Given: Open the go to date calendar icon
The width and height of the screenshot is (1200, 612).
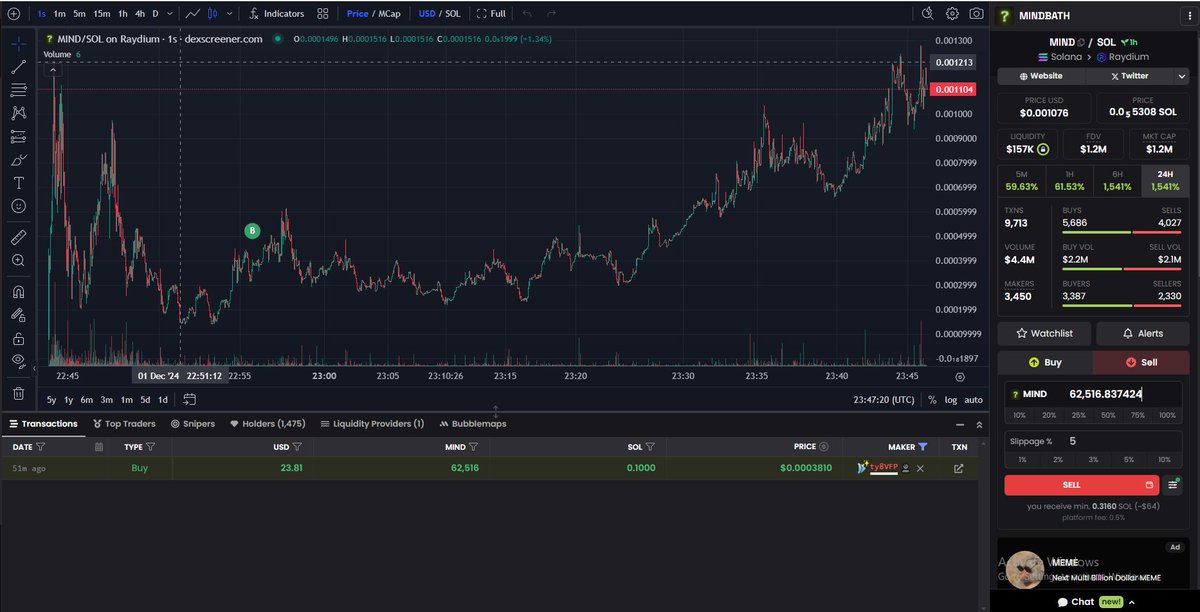Looking at the screenshot, I should point(189,400).
